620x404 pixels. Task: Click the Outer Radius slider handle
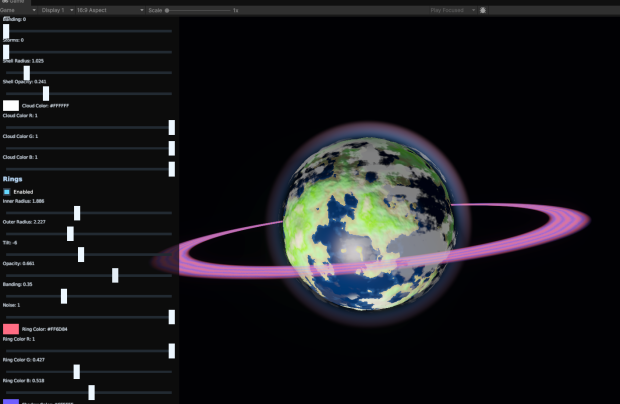pos(70,234)
